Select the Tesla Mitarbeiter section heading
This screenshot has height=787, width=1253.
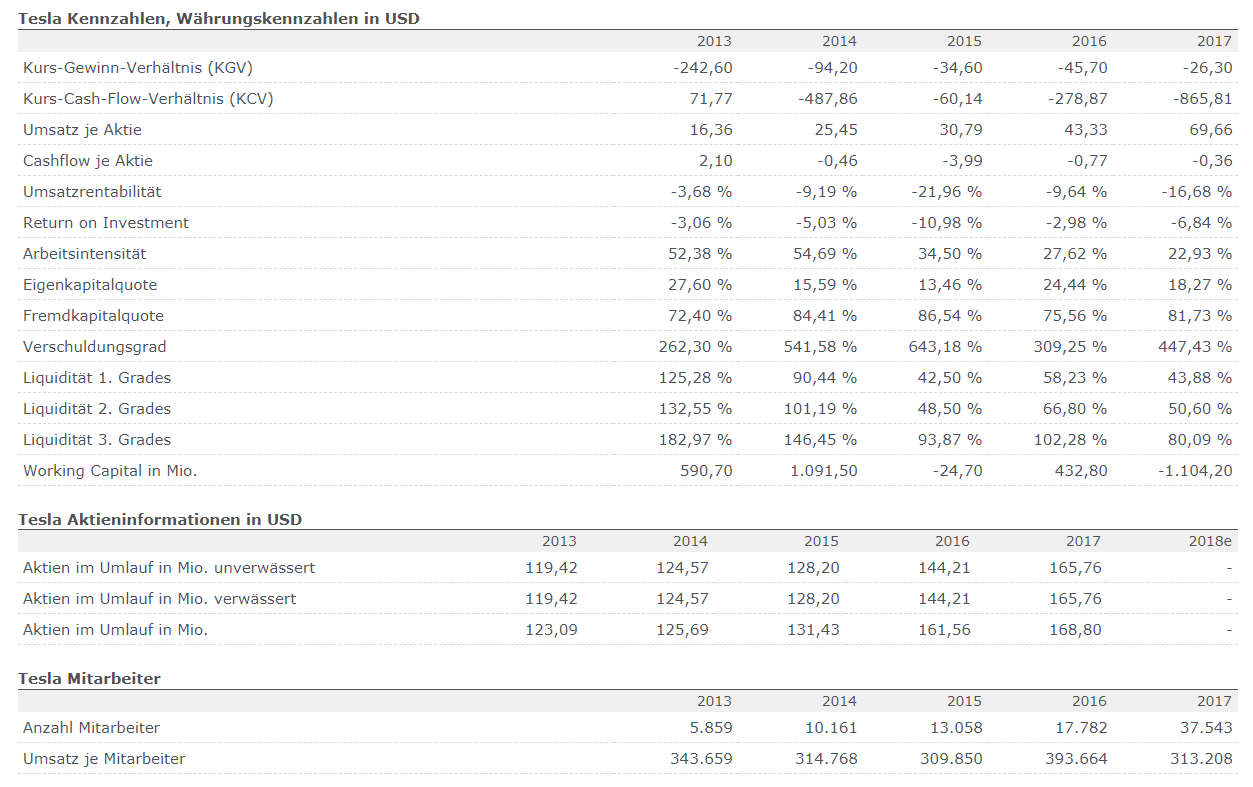pos(90,679)
